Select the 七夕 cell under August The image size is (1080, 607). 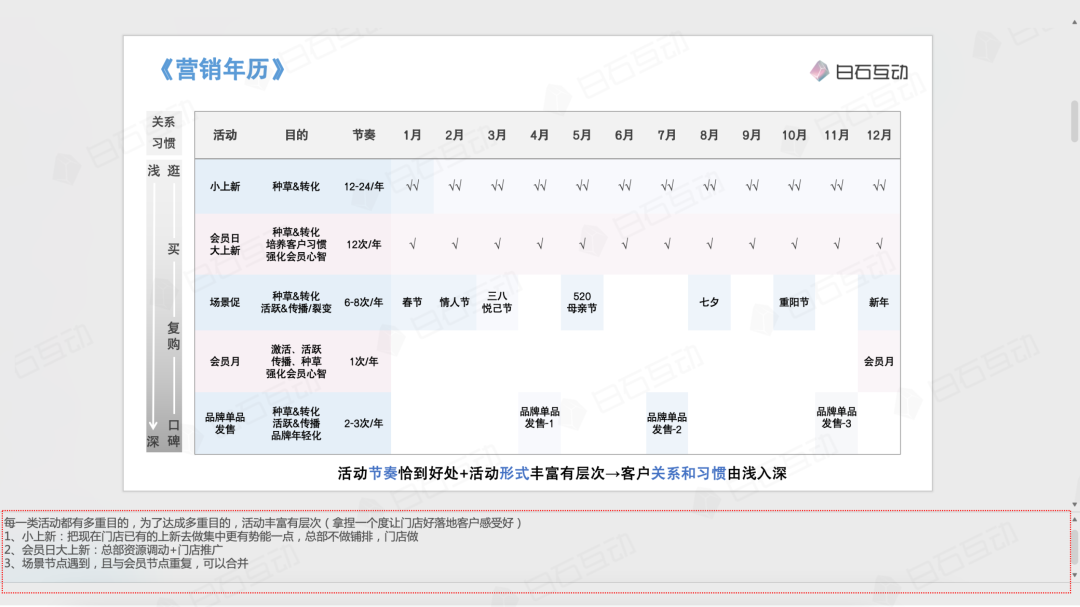pos(709,302)
